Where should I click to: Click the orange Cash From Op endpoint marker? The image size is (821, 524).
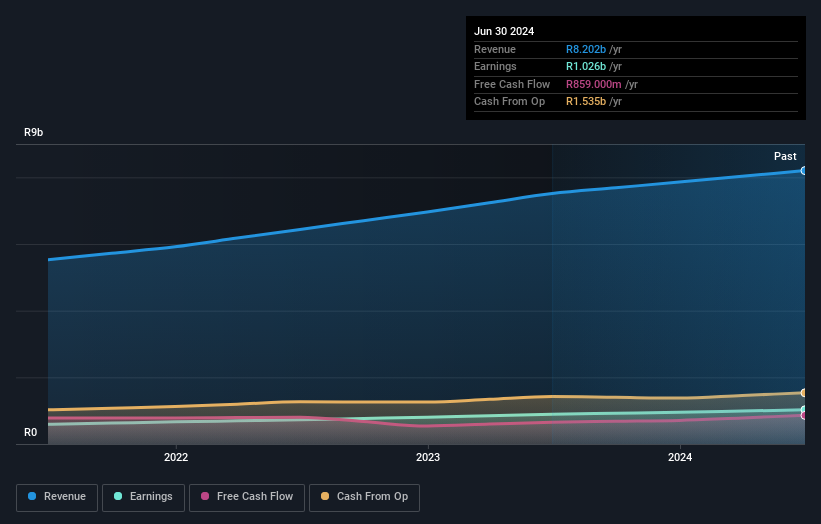point(803,393)
